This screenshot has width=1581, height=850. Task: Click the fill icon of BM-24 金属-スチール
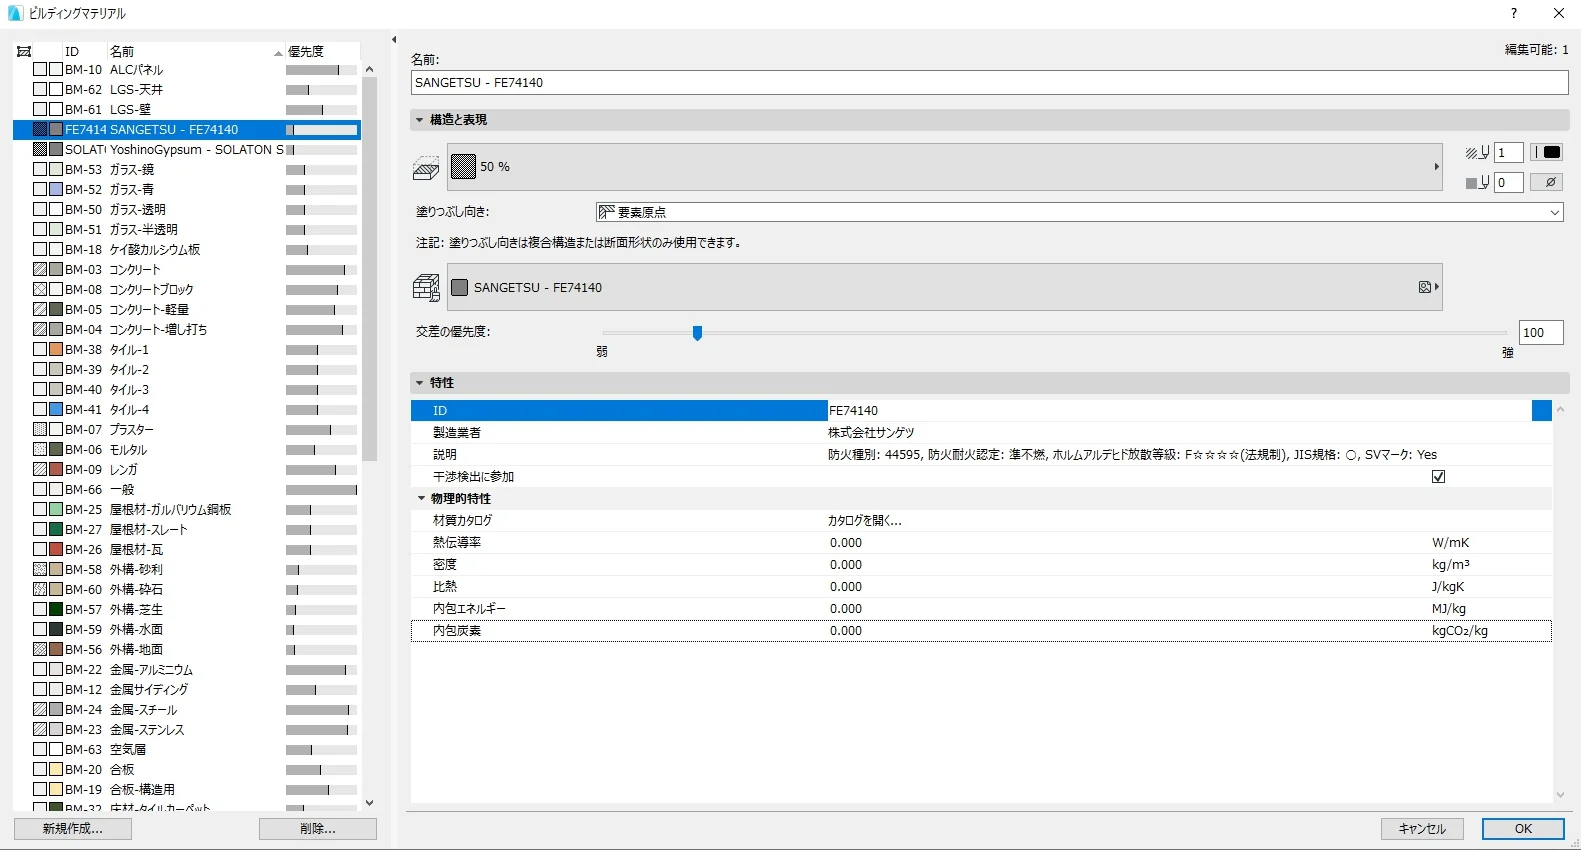click(x=40, y=709)
